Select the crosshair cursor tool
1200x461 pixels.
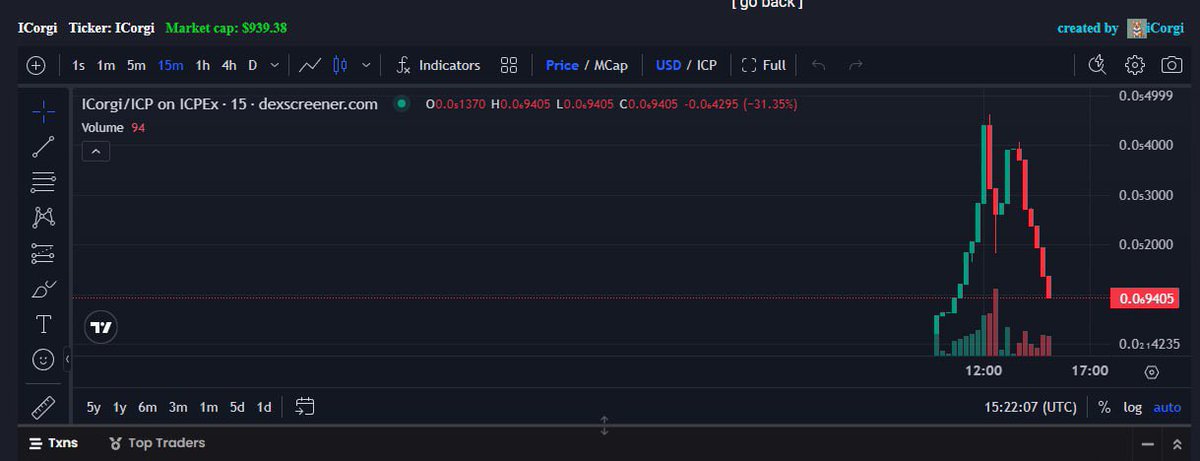44,111
